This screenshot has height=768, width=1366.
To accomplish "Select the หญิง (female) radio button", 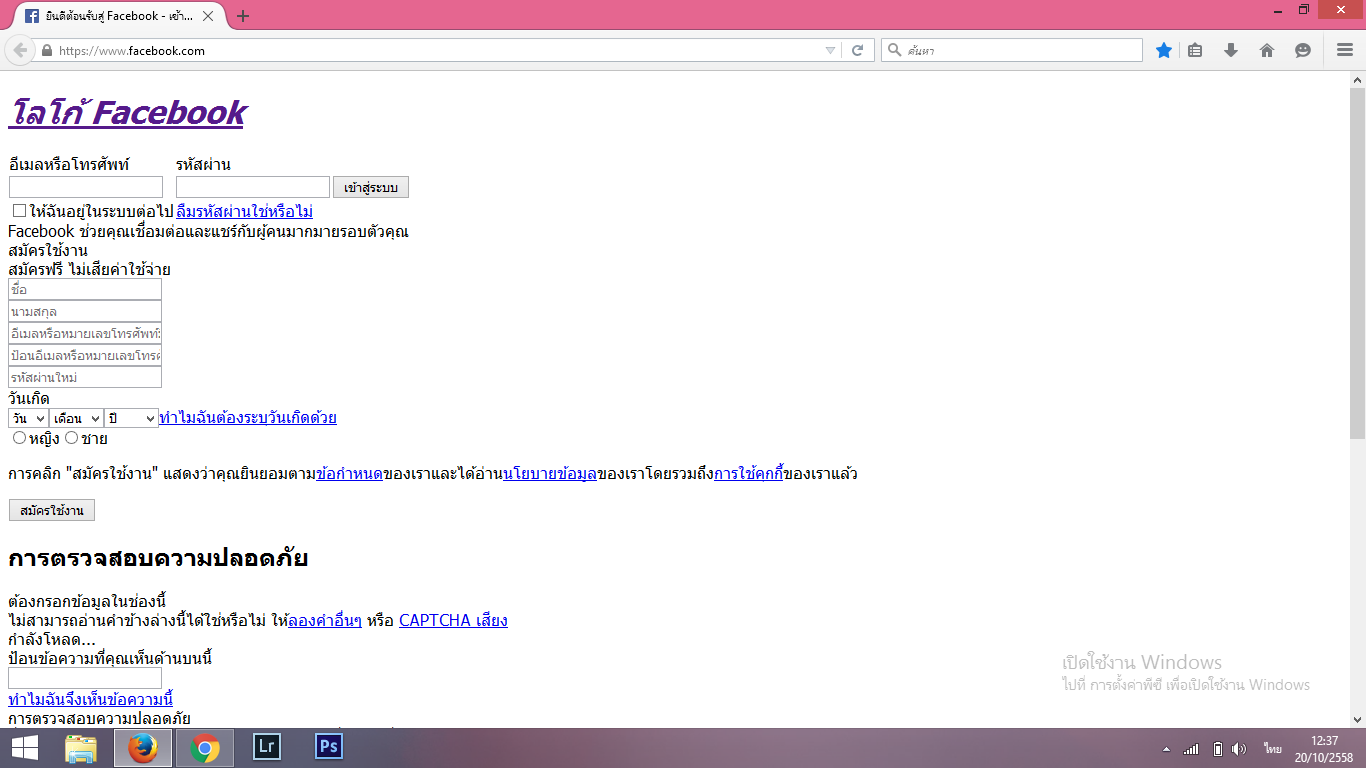I will pos(19,438).
